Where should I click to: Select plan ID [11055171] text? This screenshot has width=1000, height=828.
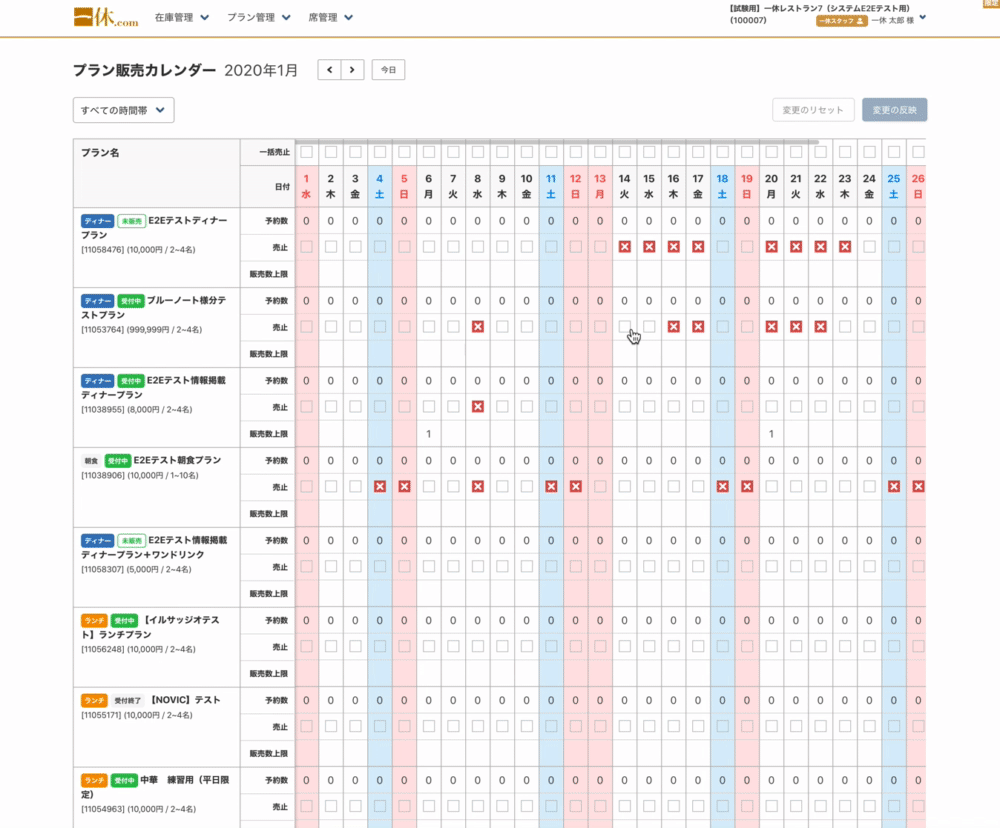[x=103, y=715]
